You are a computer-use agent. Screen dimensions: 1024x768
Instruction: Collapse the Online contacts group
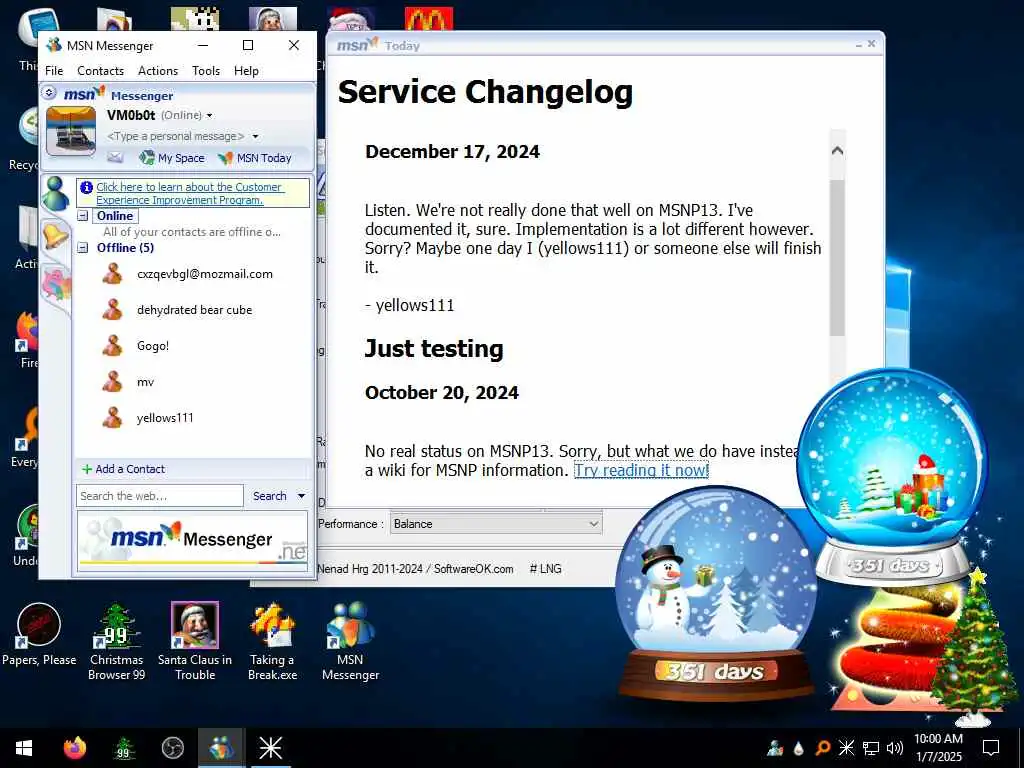[x=83, y=216]
